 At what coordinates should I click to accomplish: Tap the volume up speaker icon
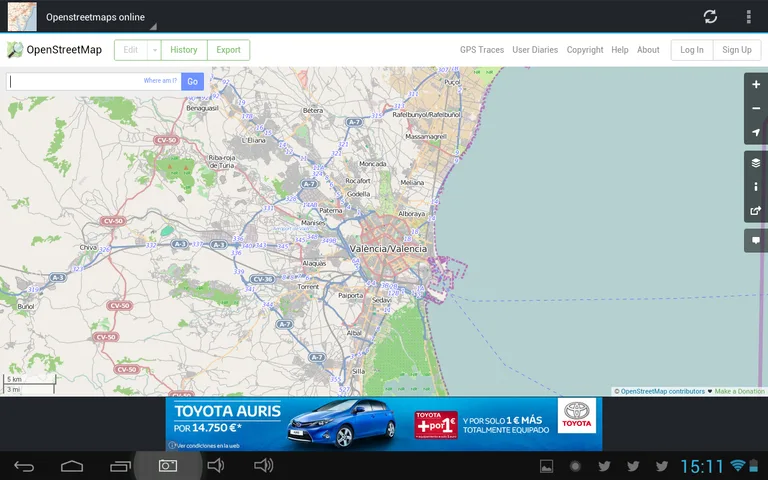coord(264,465)
